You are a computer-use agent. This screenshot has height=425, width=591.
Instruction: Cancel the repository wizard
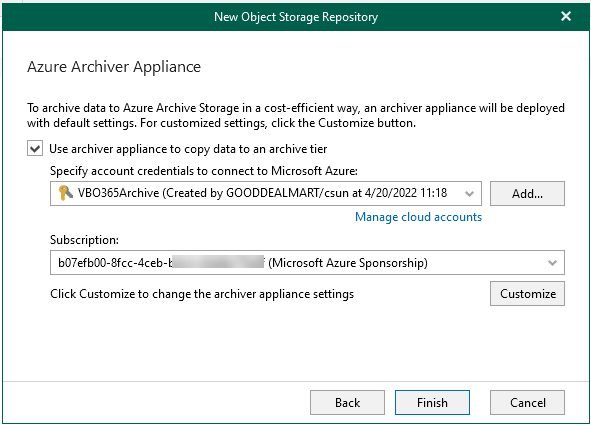pyautogui.click(x=527, y=402)
